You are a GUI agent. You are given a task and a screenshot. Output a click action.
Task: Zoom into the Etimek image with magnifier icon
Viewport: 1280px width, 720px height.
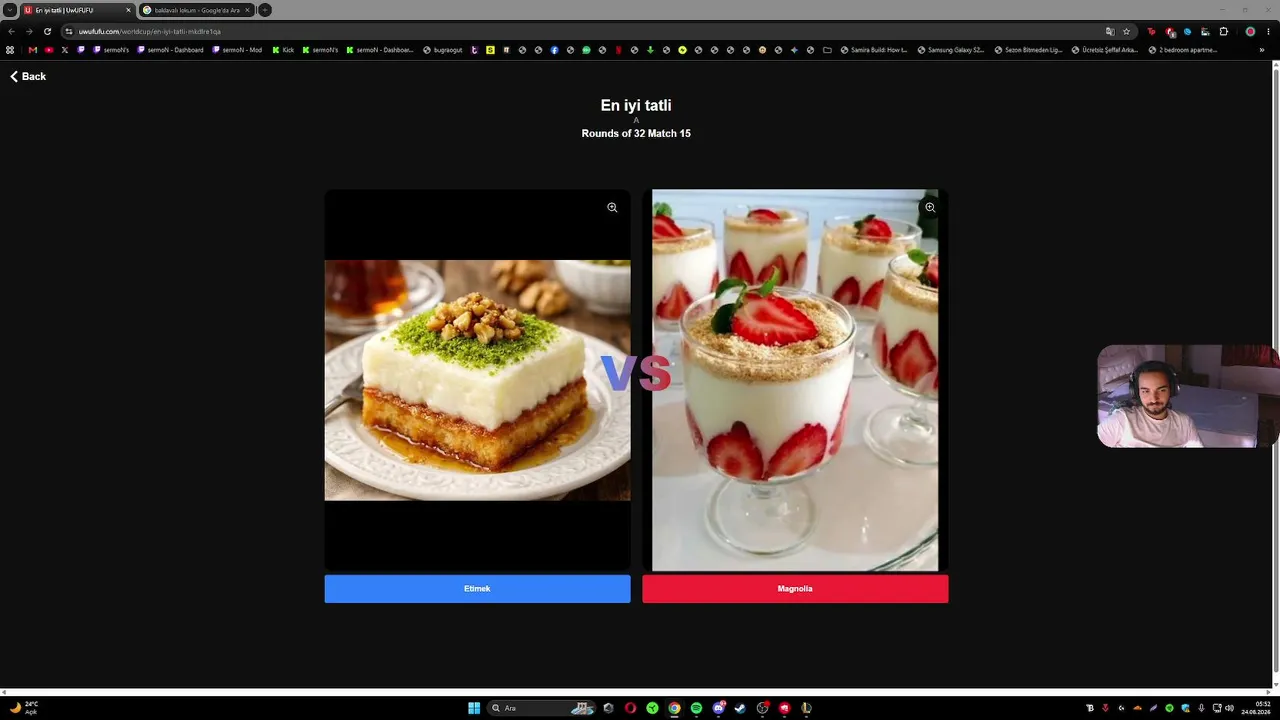point(612,208)
